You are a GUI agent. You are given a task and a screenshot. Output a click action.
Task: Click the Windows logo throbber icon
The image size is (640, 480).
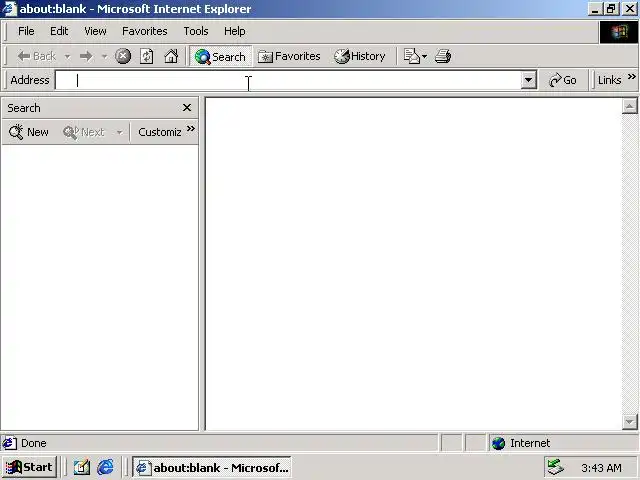(619, 32)
